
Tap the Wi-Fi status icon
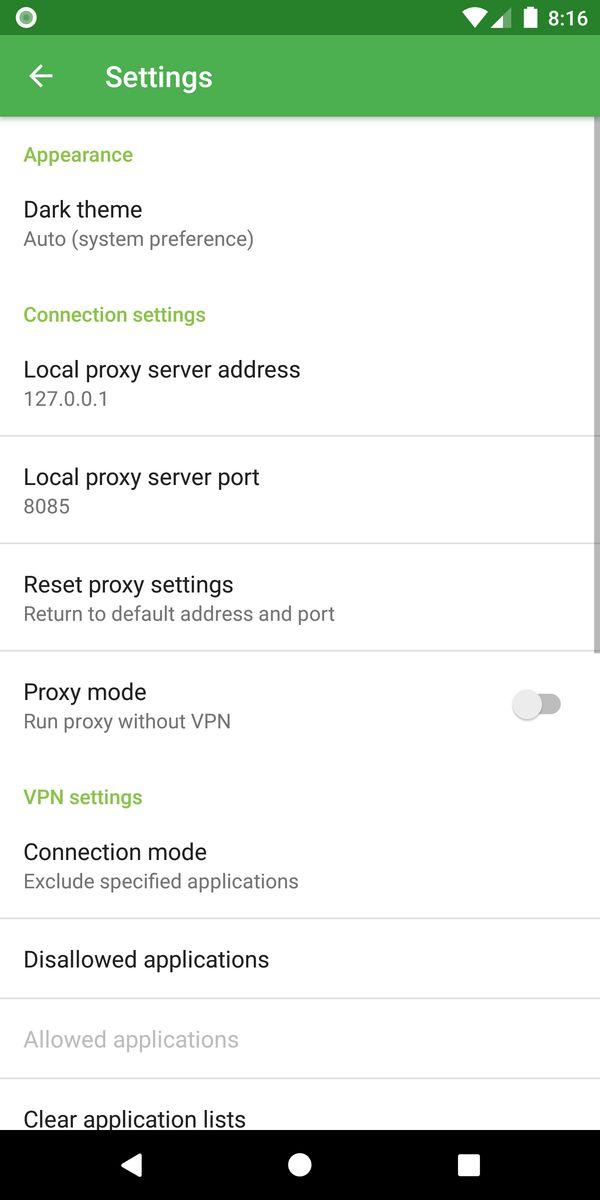coord(475,18)
